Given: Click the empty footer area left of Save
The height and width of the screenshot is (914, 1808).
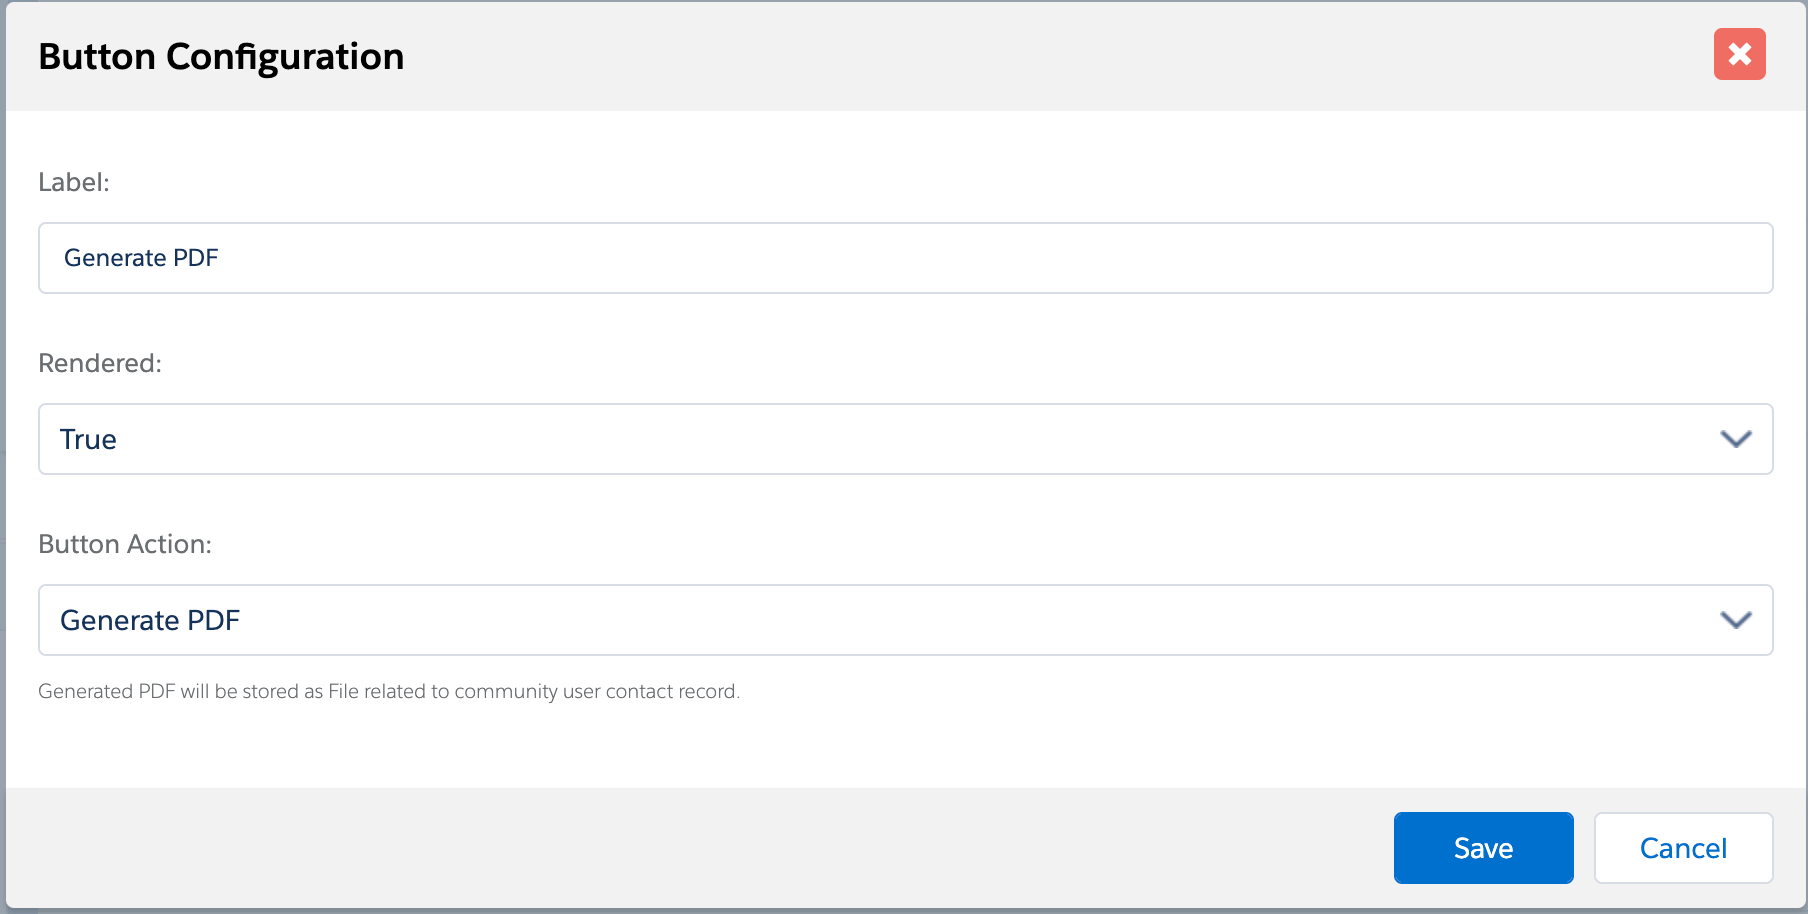Looking at the screenshot, I should point(700,848).
